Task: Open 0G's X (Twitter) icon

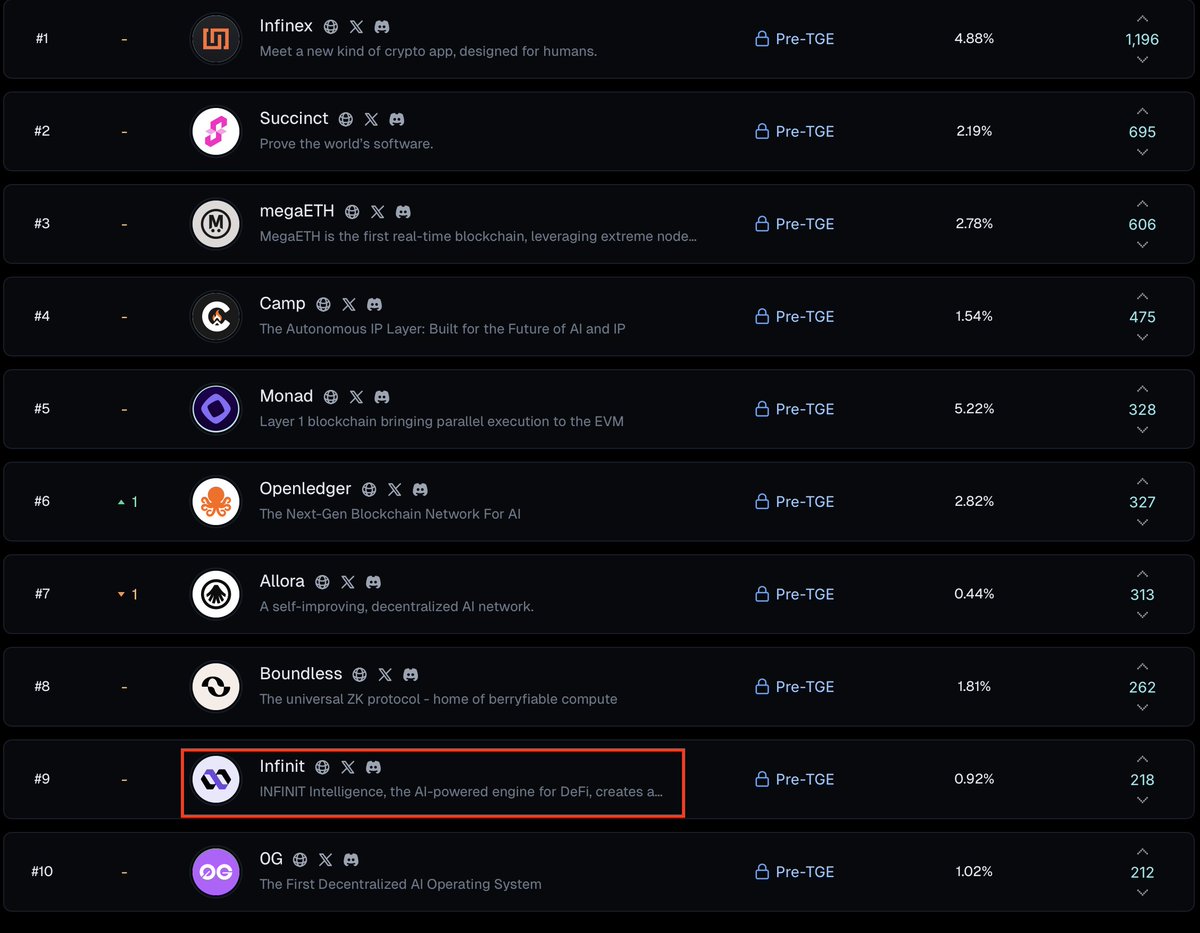Action: pyautogui.click(x=326, y=860)
